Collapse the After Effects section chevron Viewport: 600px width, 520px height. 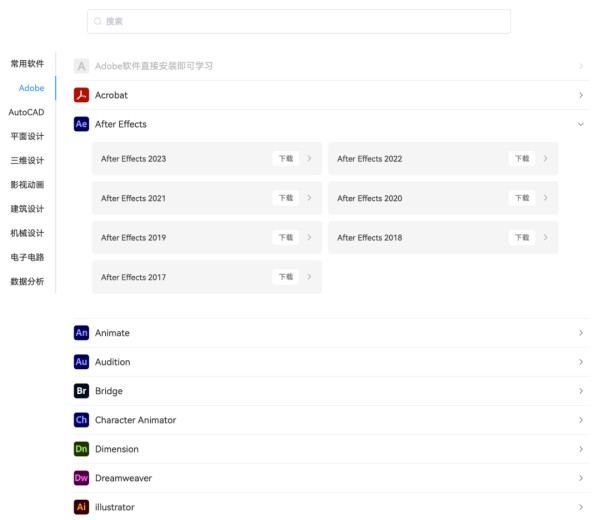[580, 124]
